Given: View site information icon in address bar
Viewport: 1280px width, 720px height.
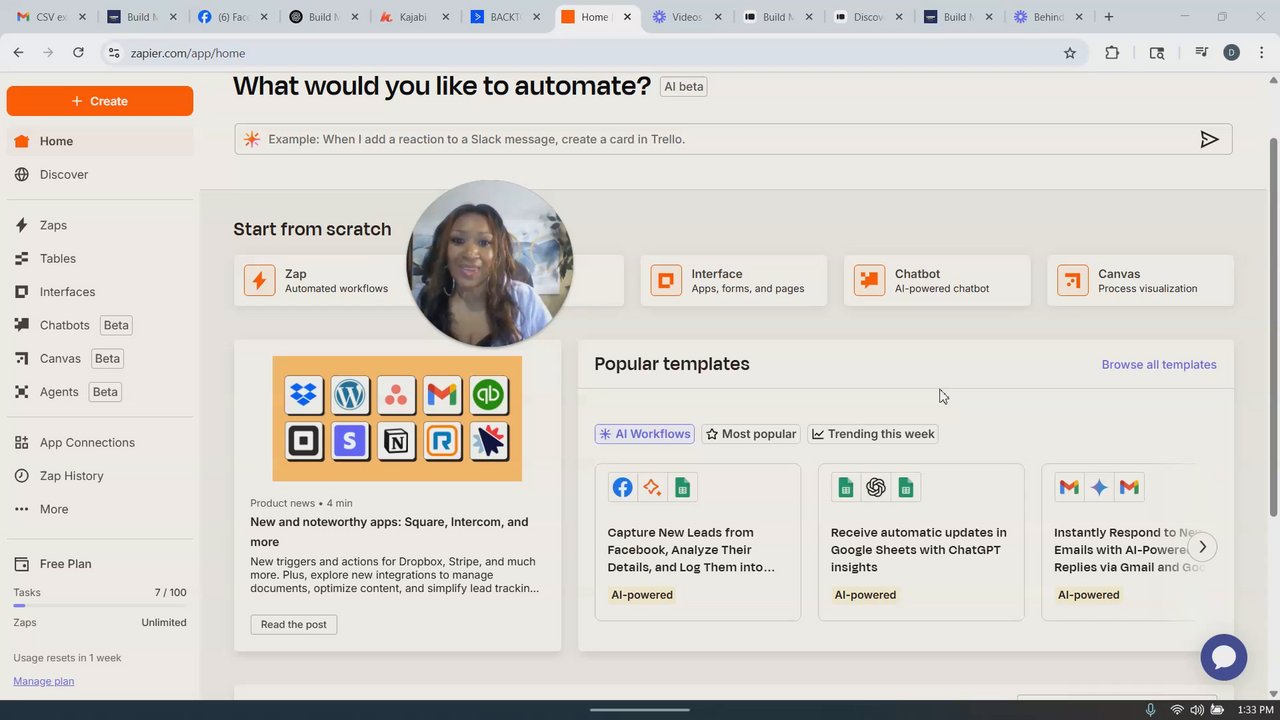Looking at the screenshot, I should 114,53.
